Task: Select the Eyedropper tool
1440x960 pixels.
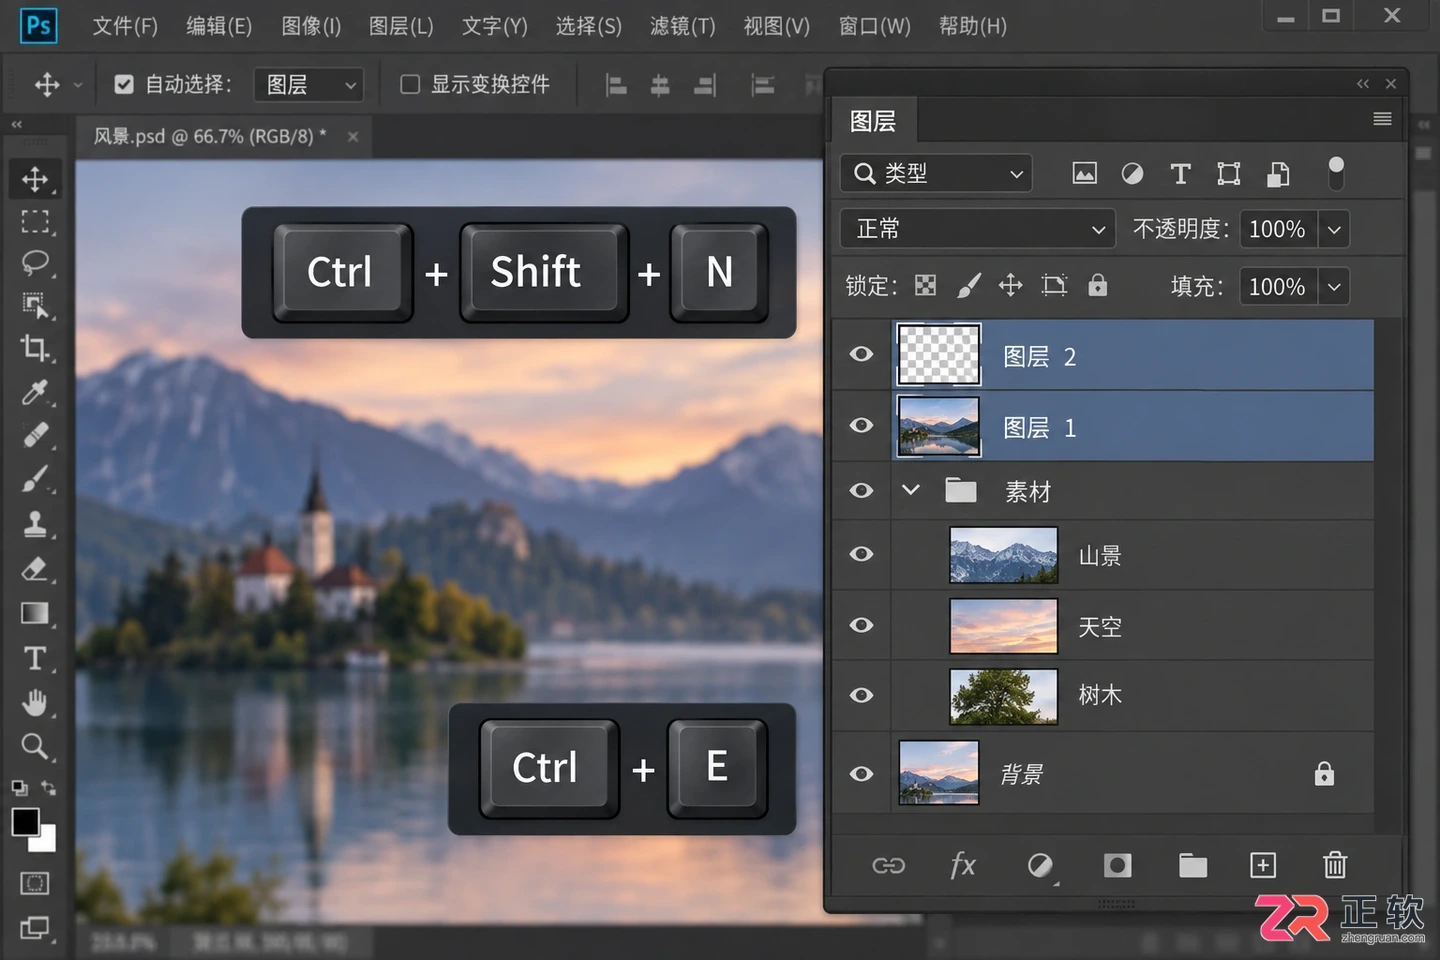Action: tap(35, 392)
